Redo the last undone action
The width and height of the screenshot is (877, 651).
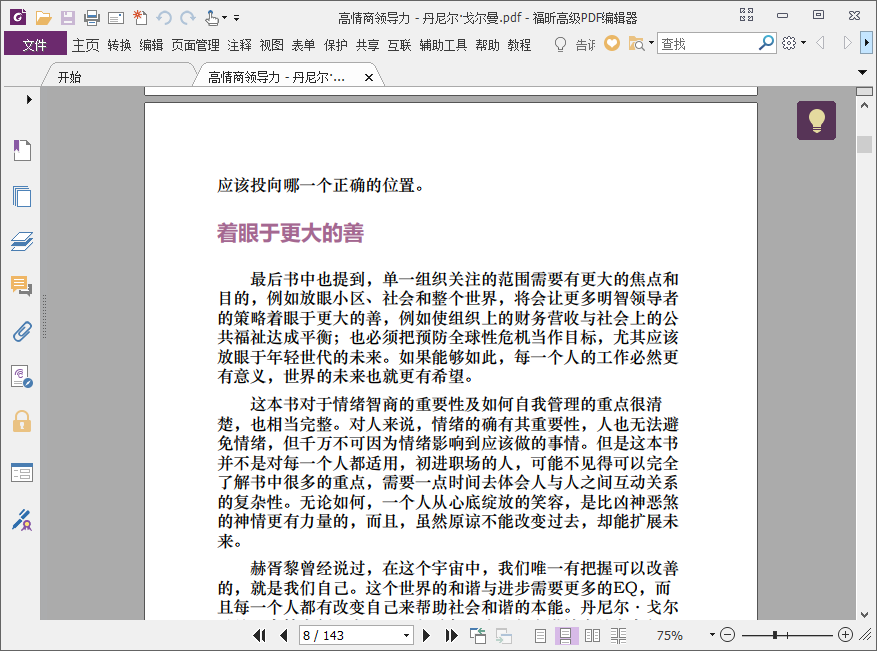pyautogui.click(x=188, y=18)
